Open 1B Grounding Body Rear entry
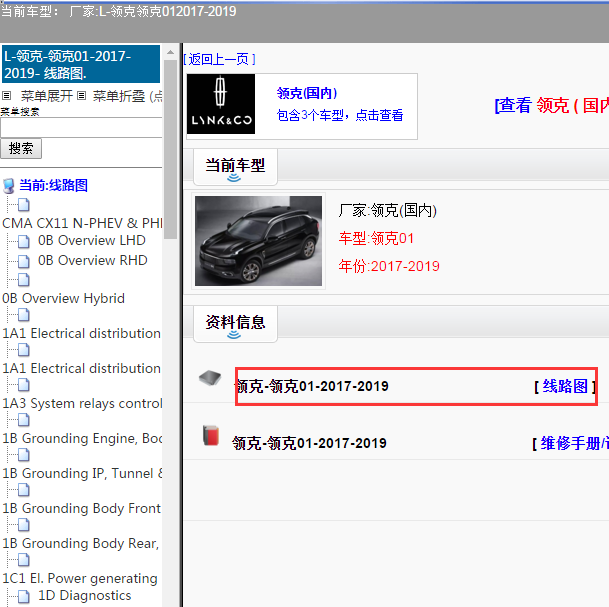Screen dimensions: 609x607 pos(80,543)
